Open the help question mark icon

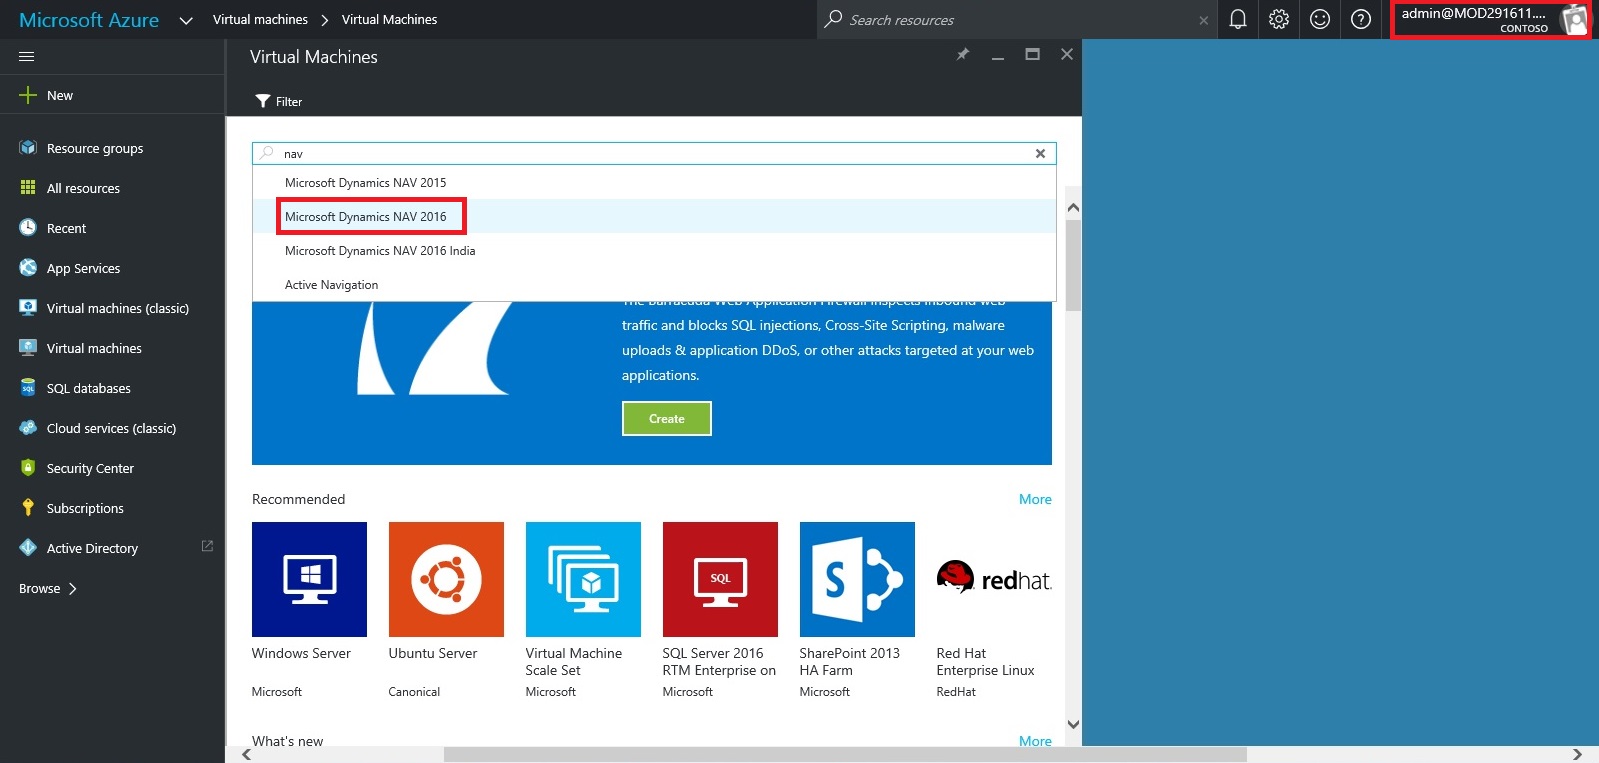click(x=1360, y=19)
